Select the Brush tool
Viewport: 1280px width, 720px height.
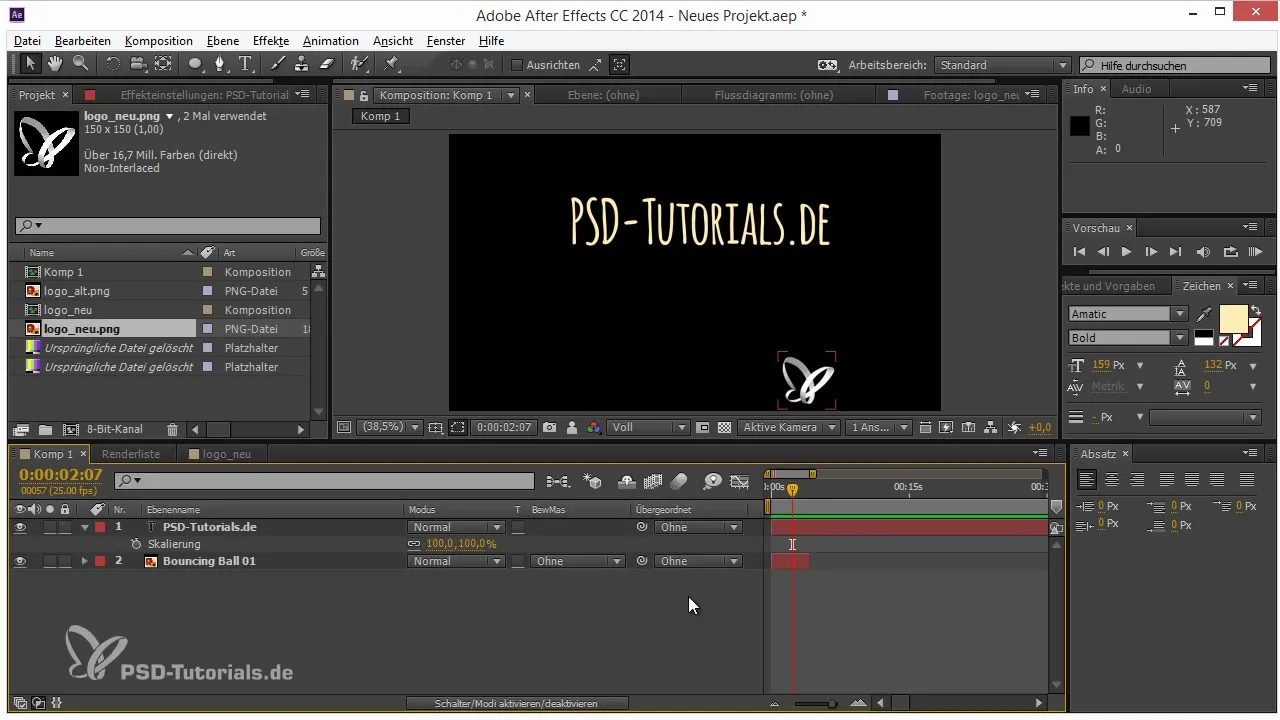277,64
